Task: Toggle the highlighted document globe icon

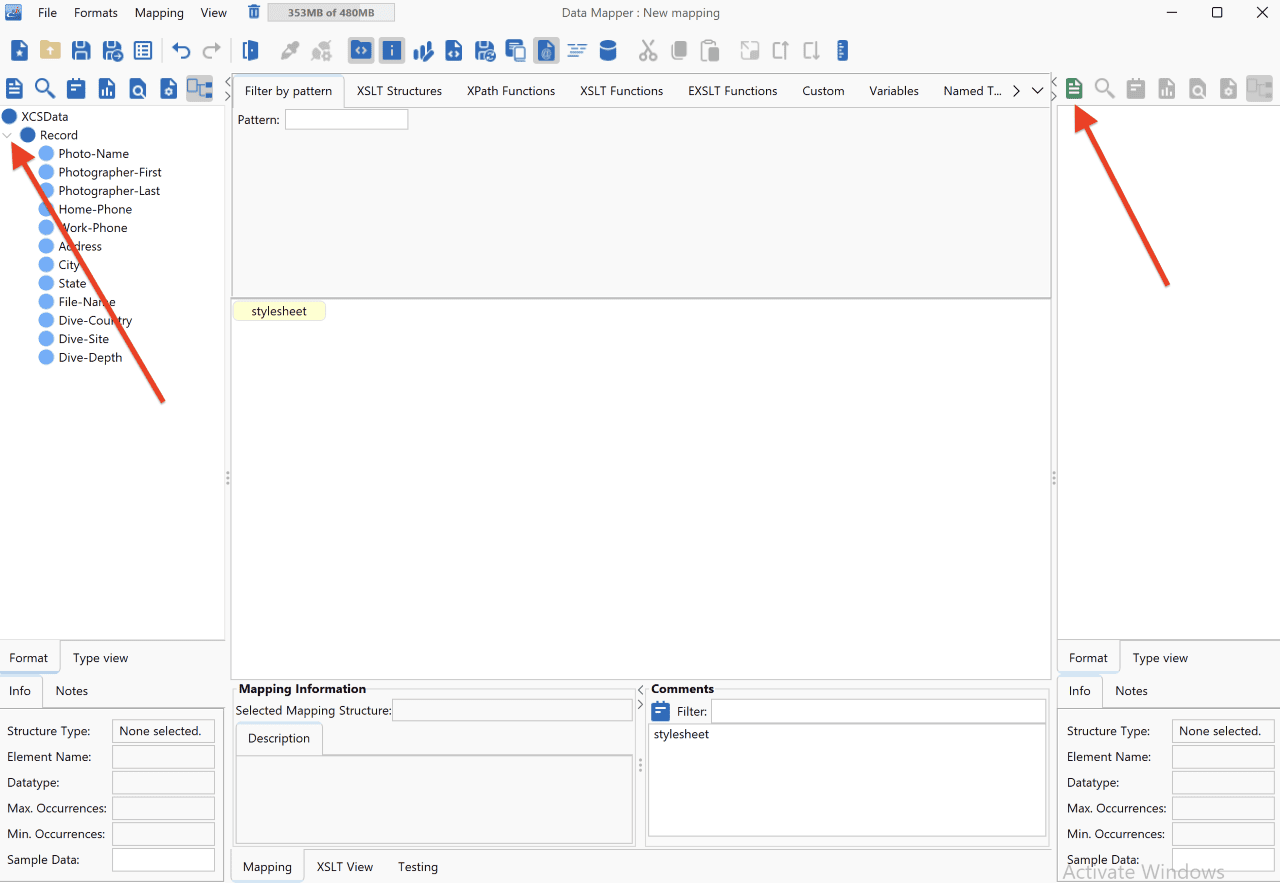Action: click(x=546, y=50)
